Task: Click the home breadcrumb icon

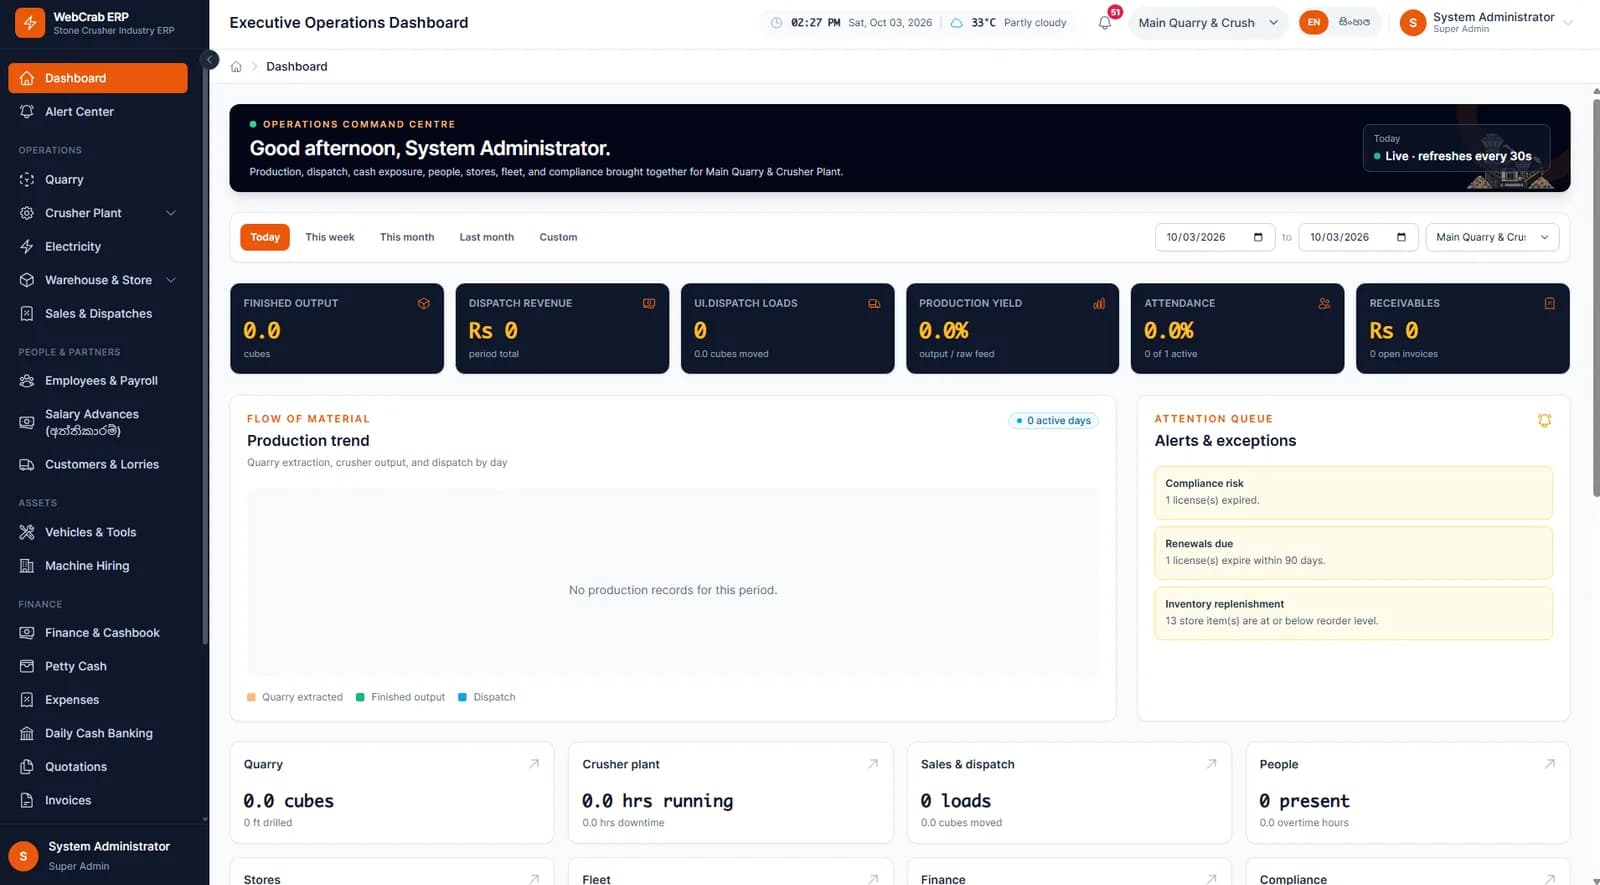Action: [236, 67]
